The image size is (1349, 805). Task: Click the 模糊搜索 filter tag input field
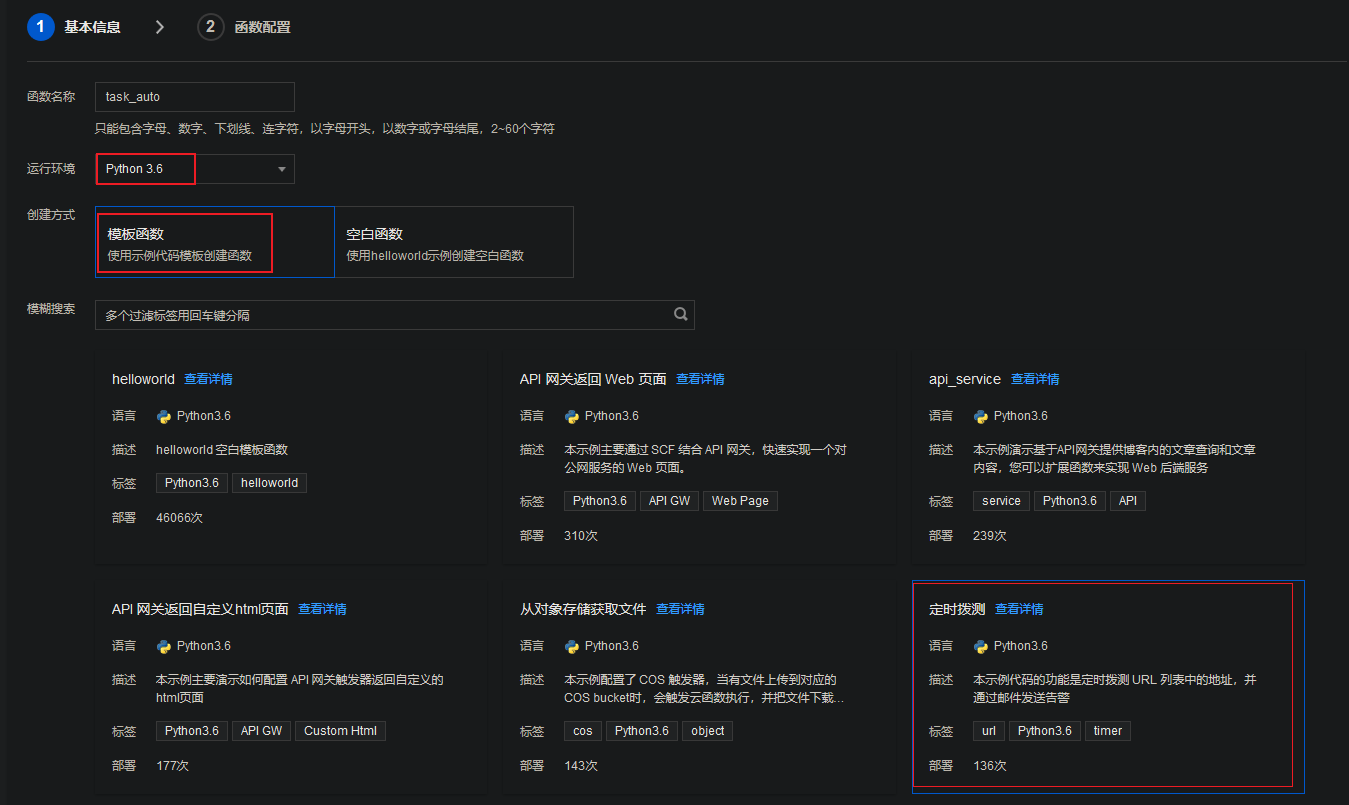(x=395, y=315)
